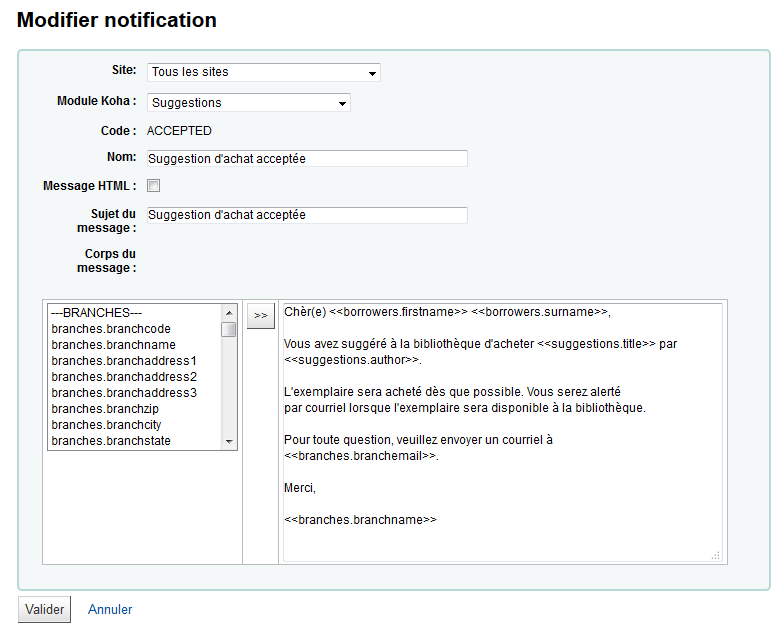This screenshot has width=782, height=634.
Task: Click the ACCEPTED code value
Action: pyautogui.click(x=179, y=131)
